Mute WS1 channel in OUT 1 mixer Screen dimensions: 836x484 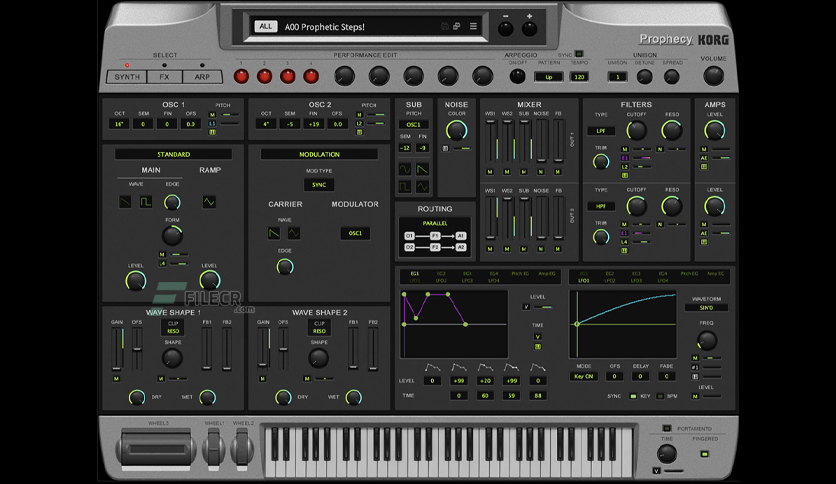tap(489, 172)
